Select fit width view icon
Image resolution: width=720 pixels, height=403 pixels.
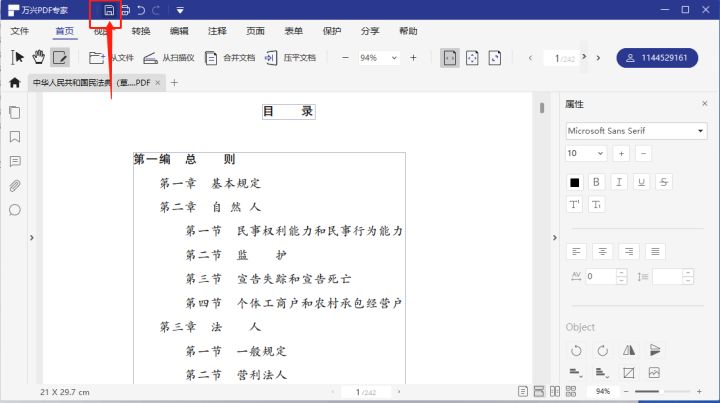[450, 58]
